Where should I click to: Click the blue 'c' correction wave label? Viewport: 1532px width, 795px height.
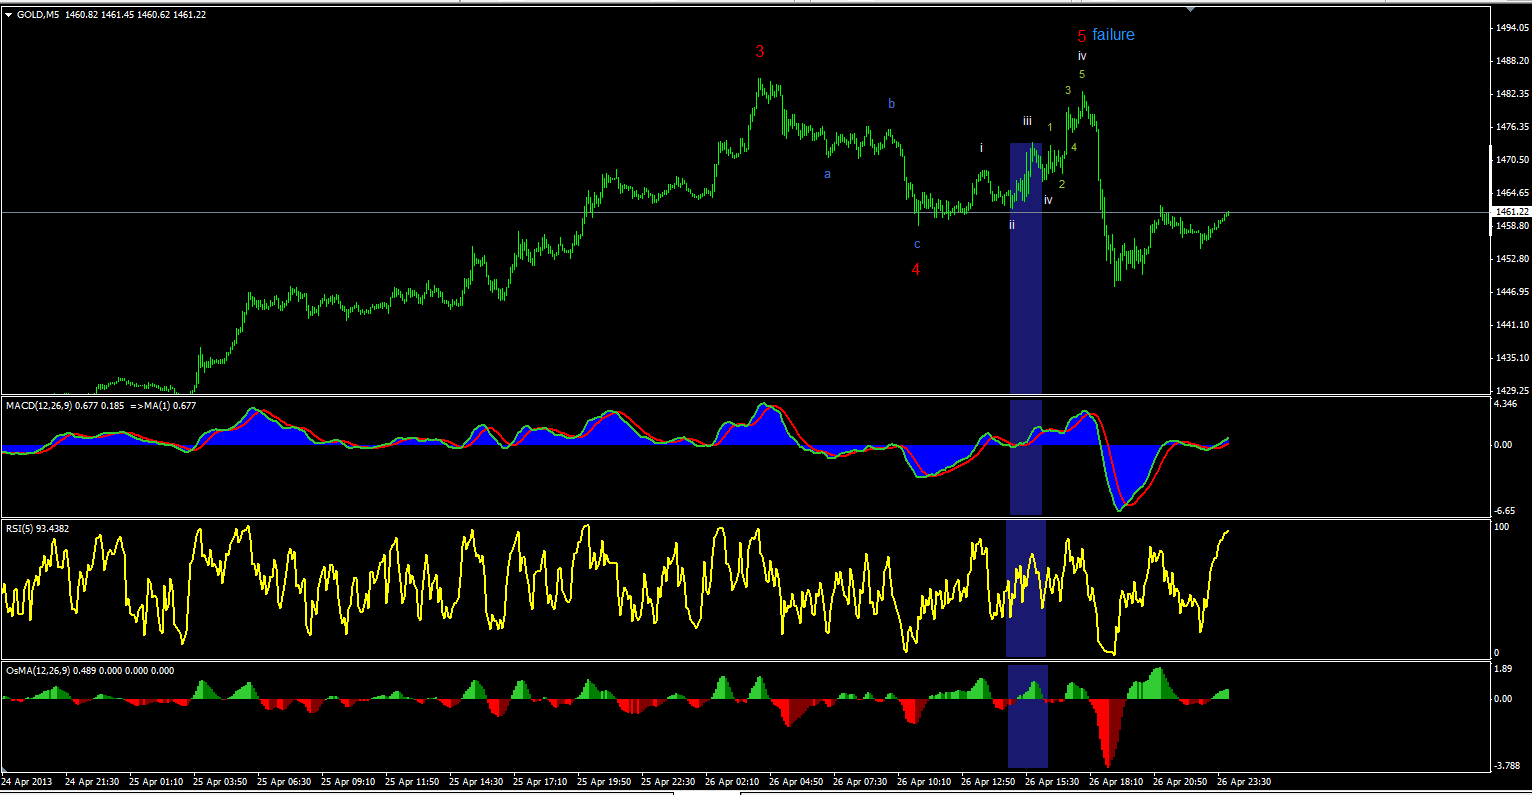click(x=917, y=244)
